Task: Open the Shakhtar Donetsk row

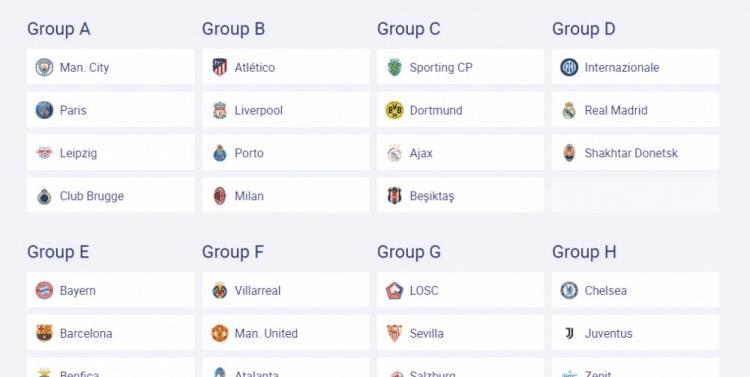Action: pyautogui.click(x=636, y=153)
